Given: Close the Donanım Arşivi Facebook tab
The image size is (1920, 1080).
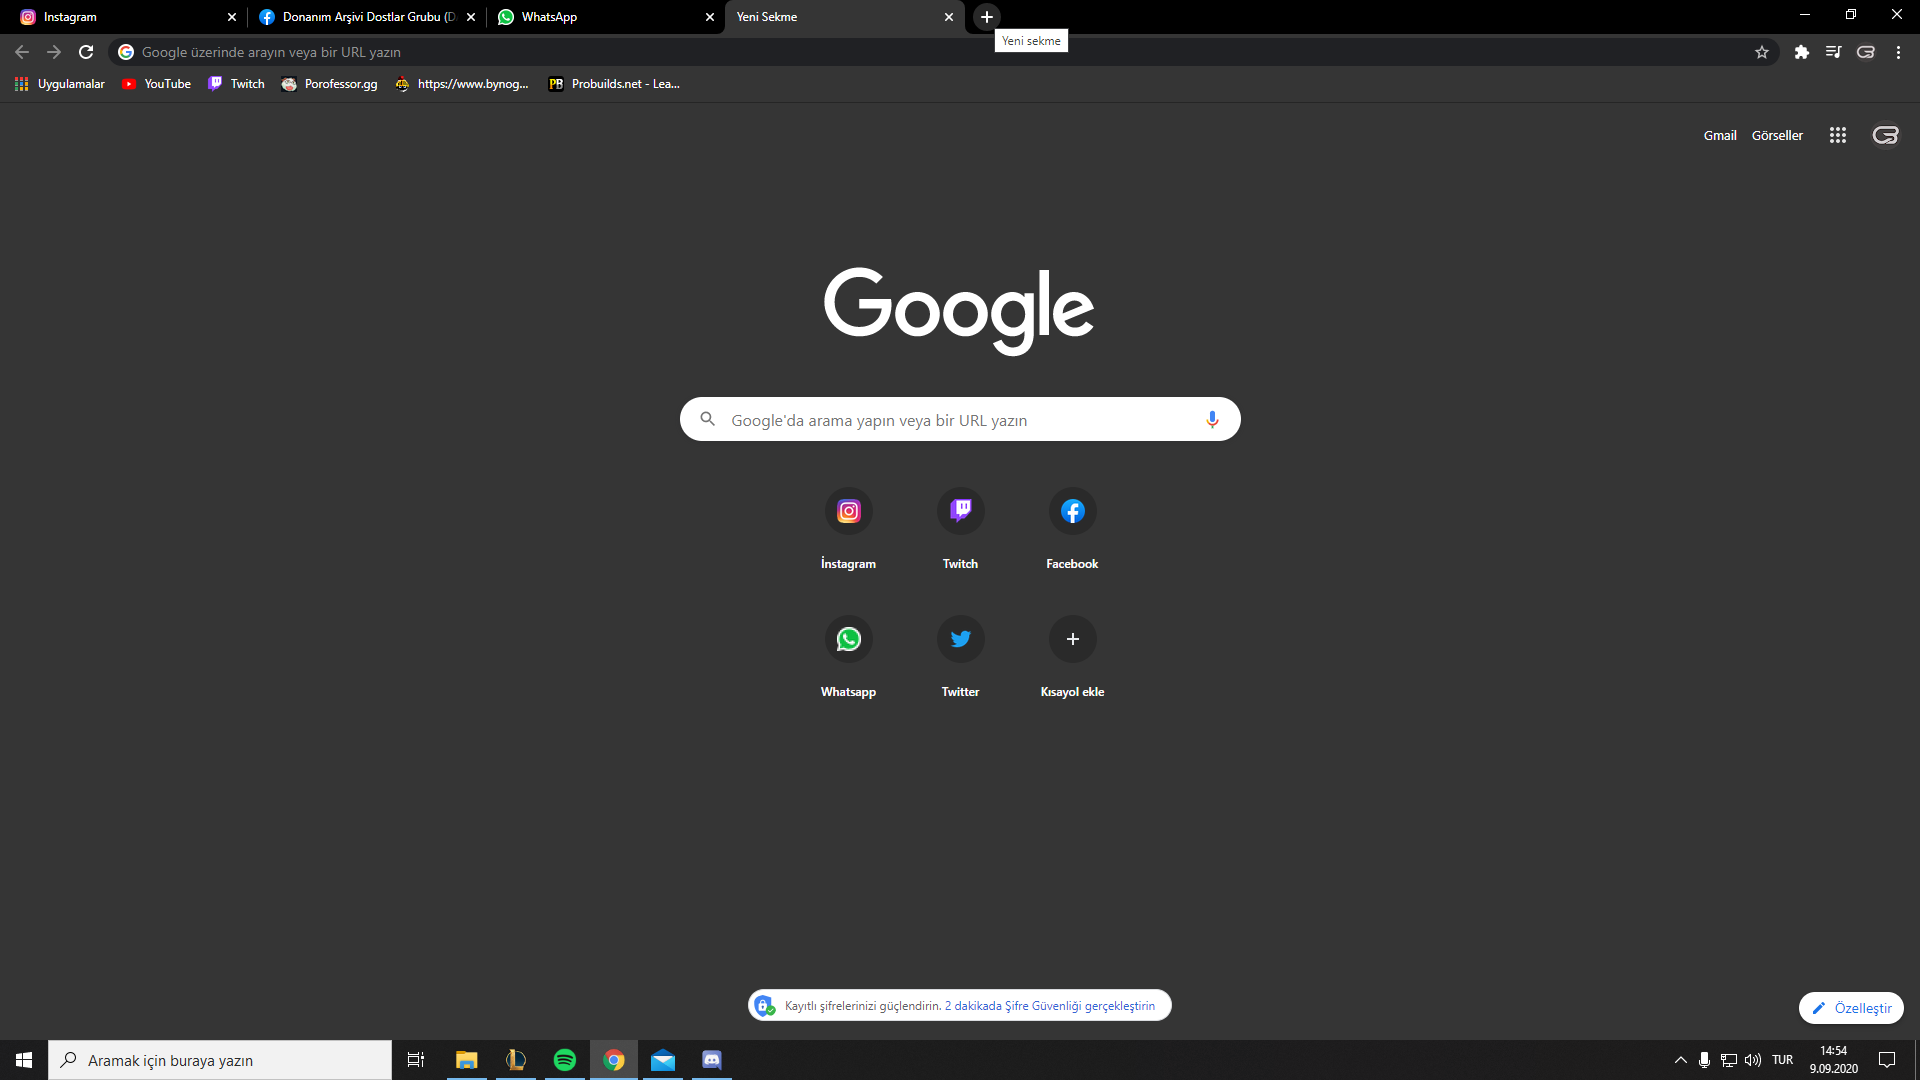Looking at the screenshot, I should point(471,17).
